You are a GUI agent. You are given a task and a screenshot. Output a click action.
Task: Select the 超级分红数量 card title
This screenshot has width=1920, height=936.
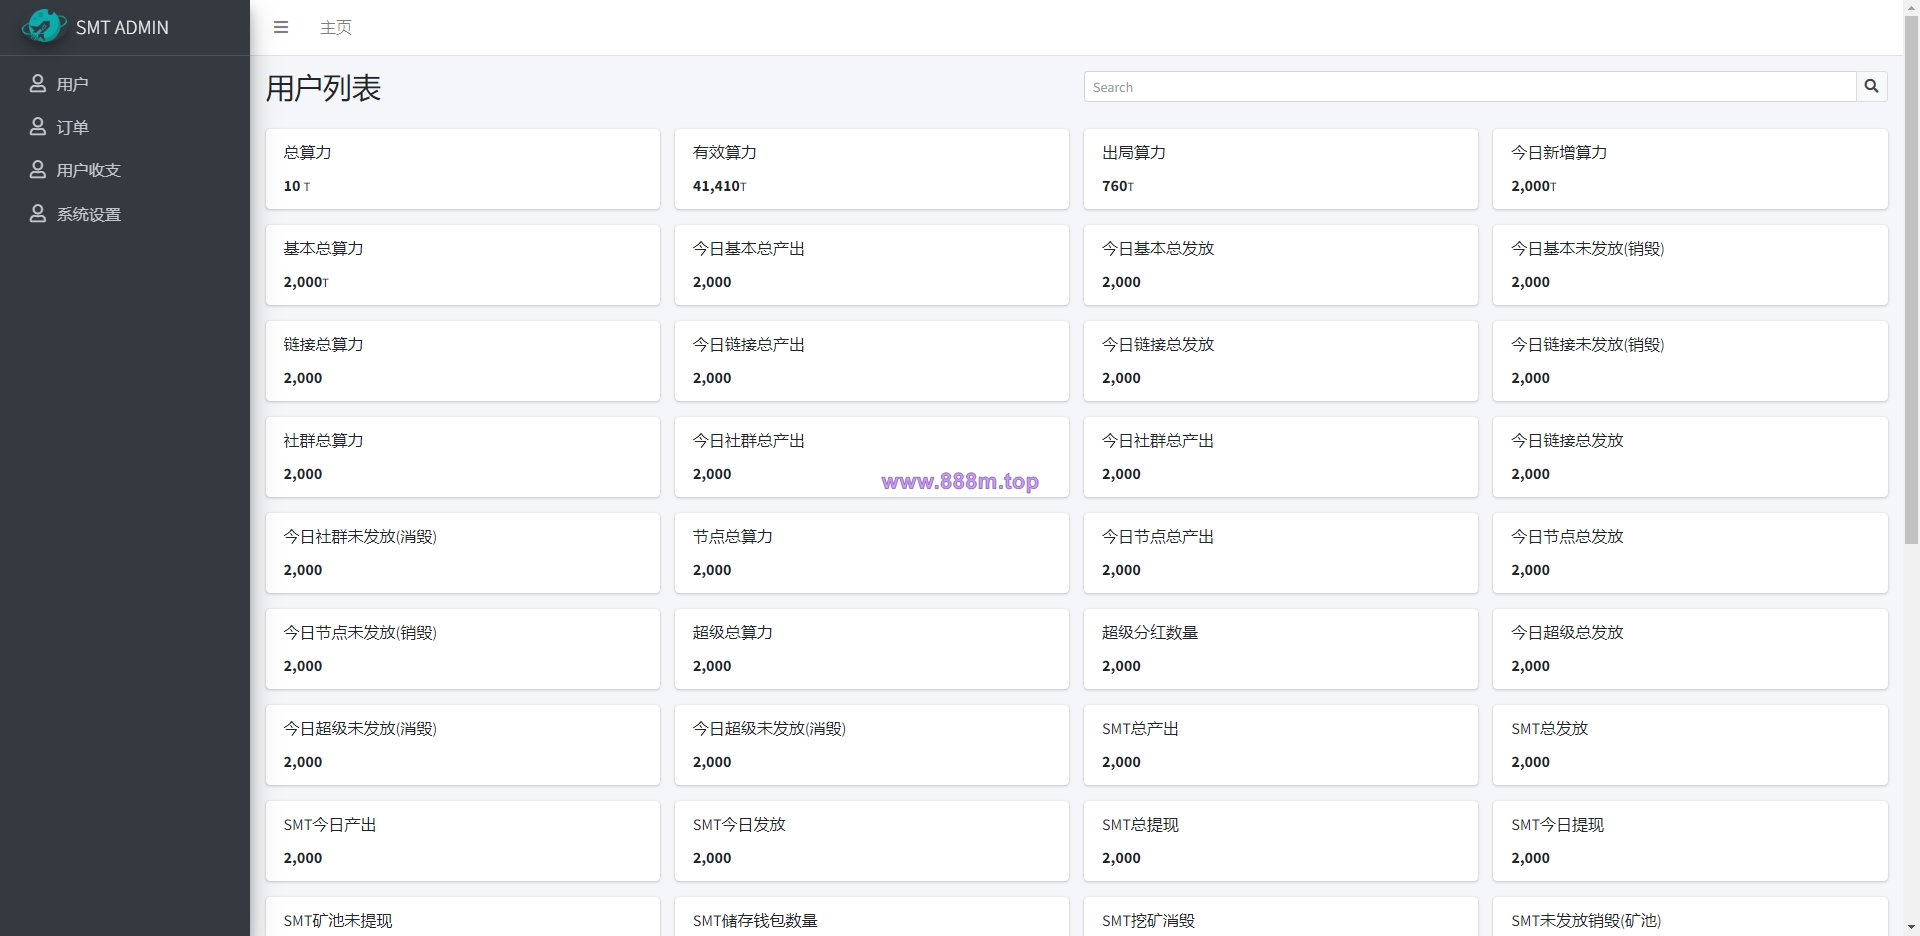point(1150,633)
